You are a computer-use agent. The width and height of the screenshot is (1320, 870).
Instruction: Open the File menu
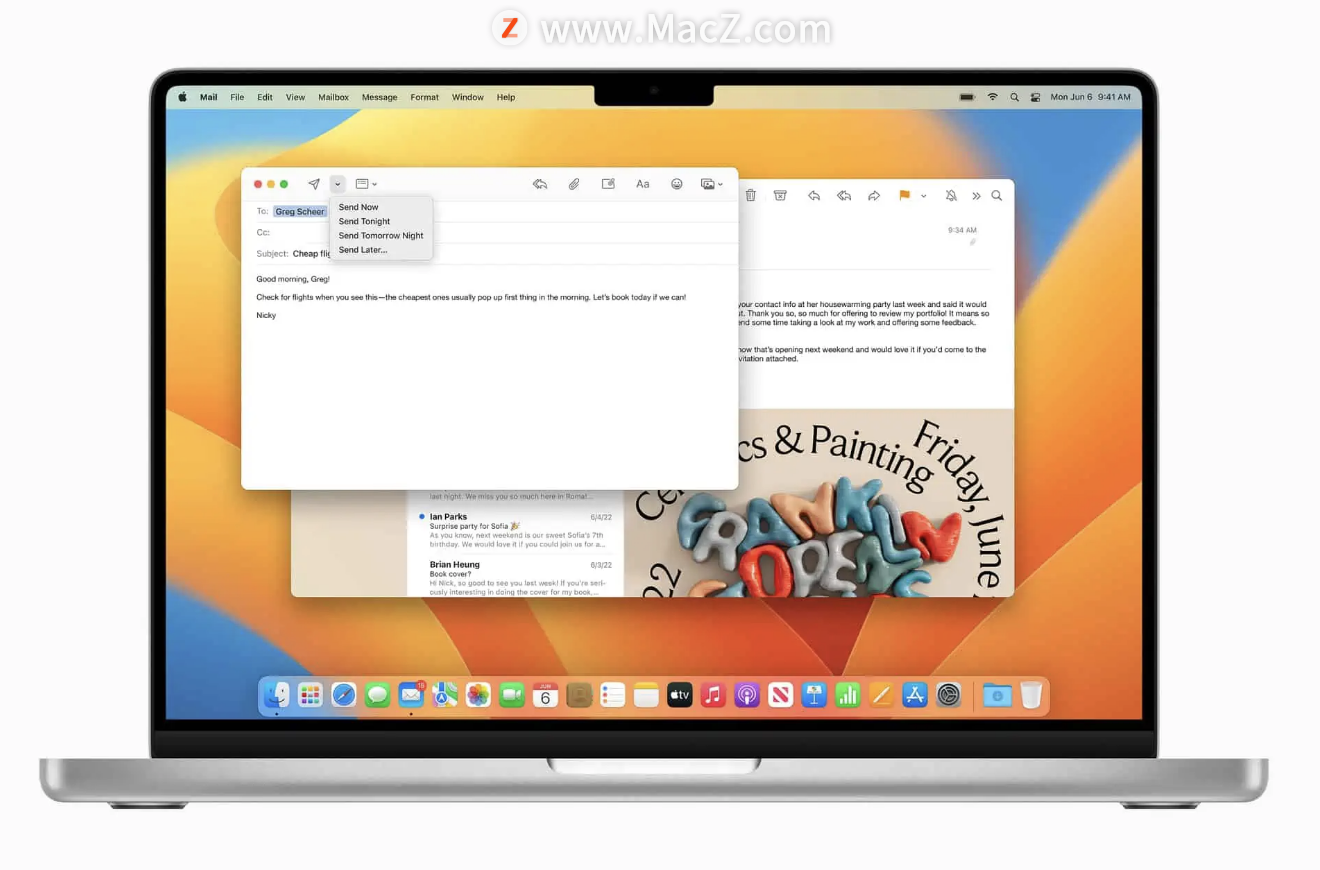(x=237, y=97)
